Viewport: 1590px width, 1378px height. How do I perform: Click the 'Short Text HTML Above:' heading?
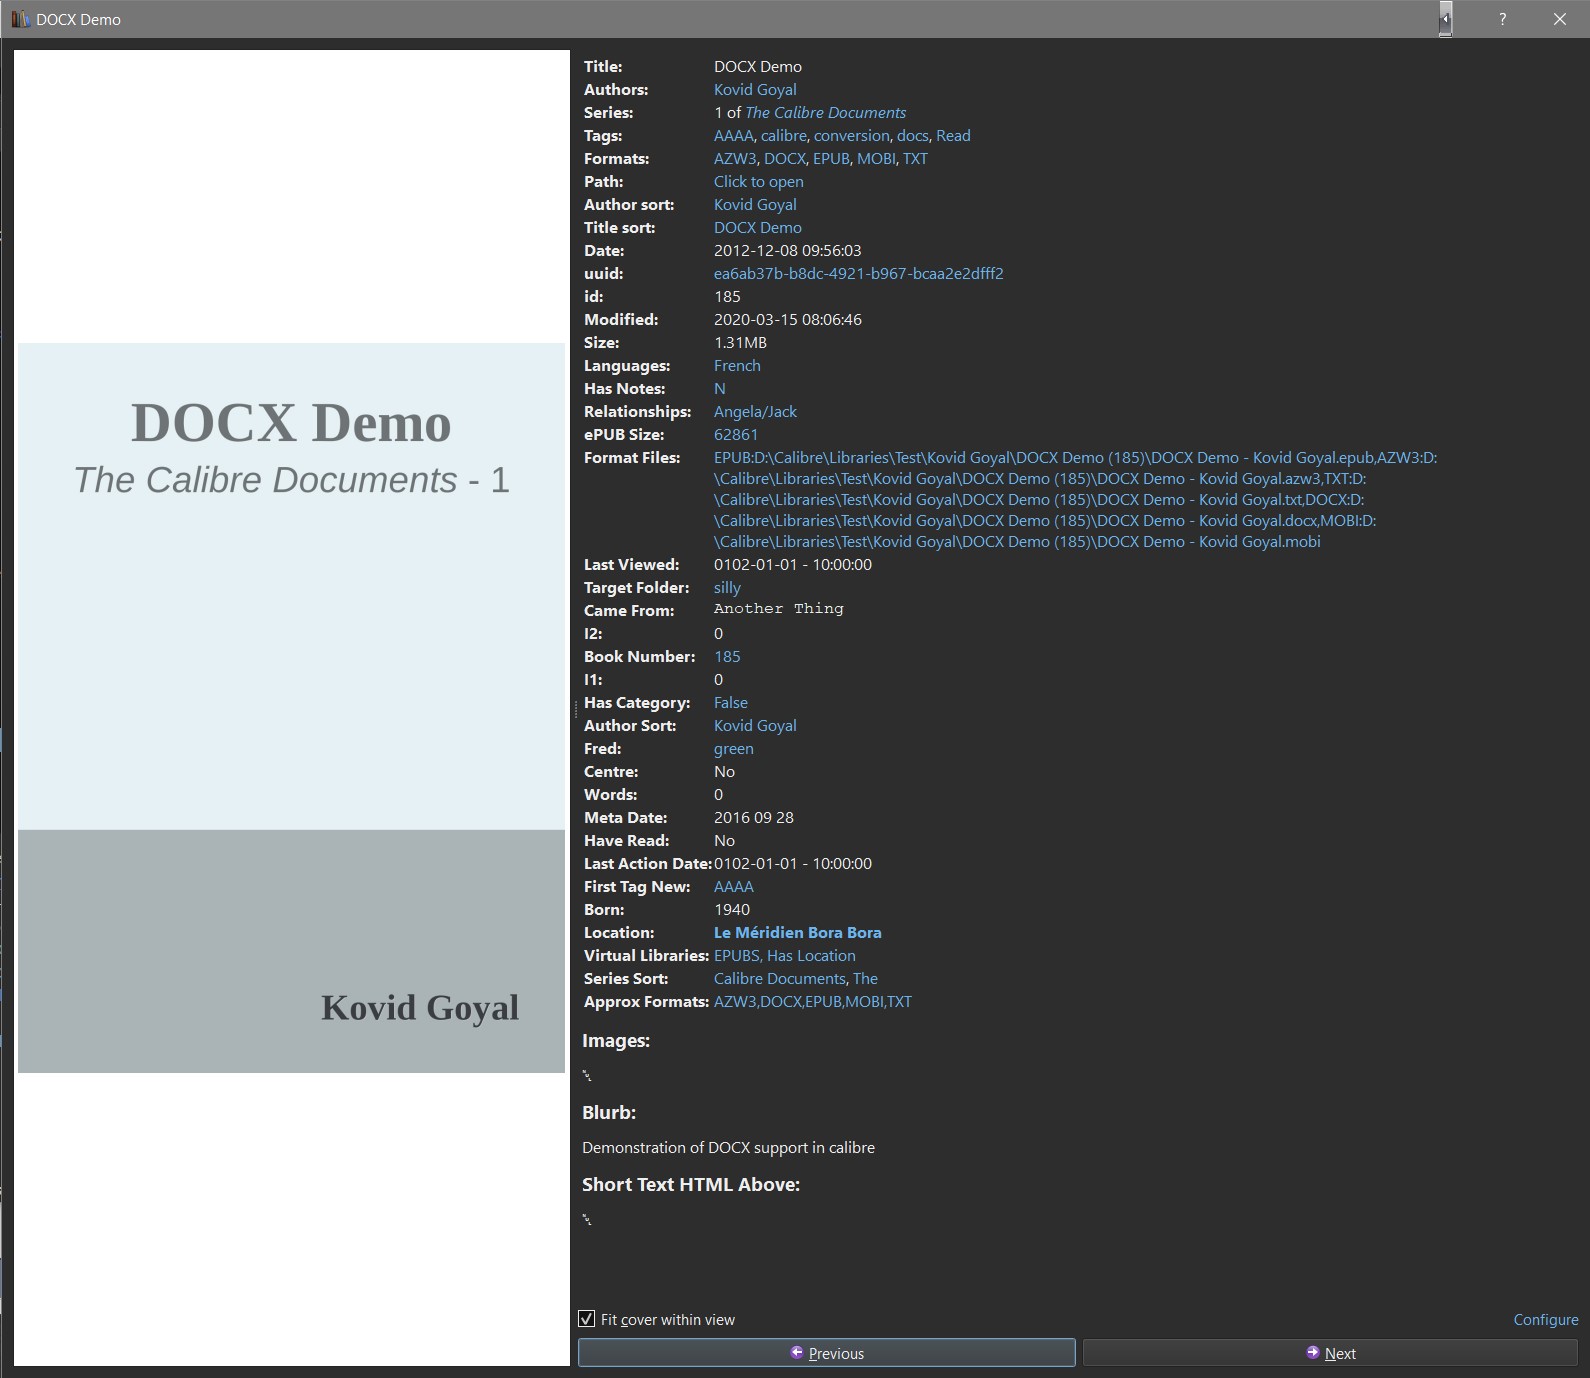(x=691, y=1185)
